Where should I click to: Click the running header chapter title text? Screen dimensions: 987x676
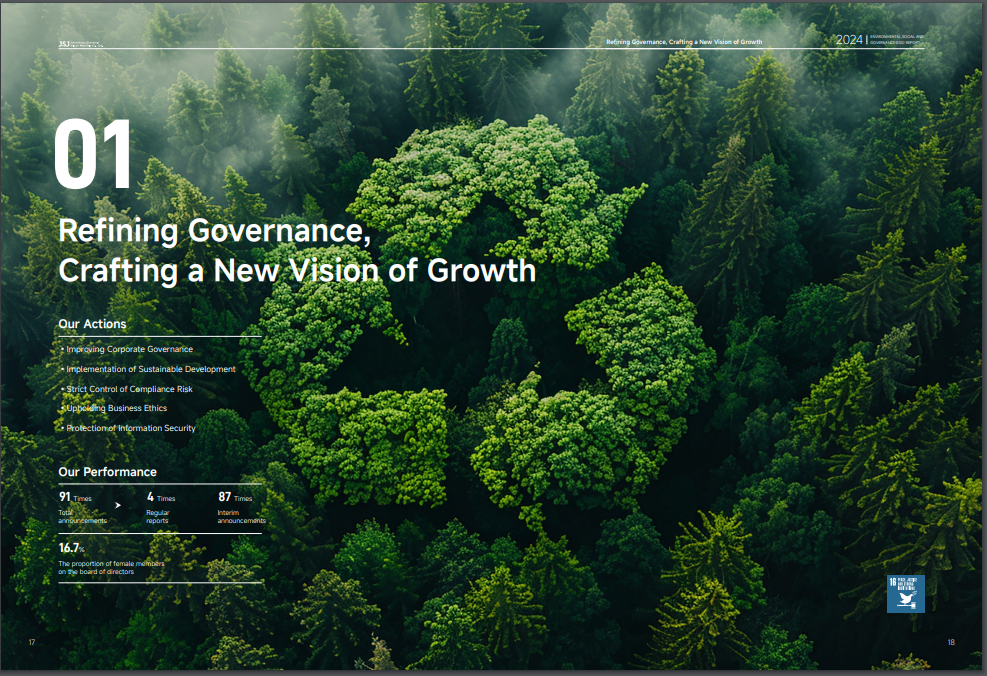click(x=684, y=42)
